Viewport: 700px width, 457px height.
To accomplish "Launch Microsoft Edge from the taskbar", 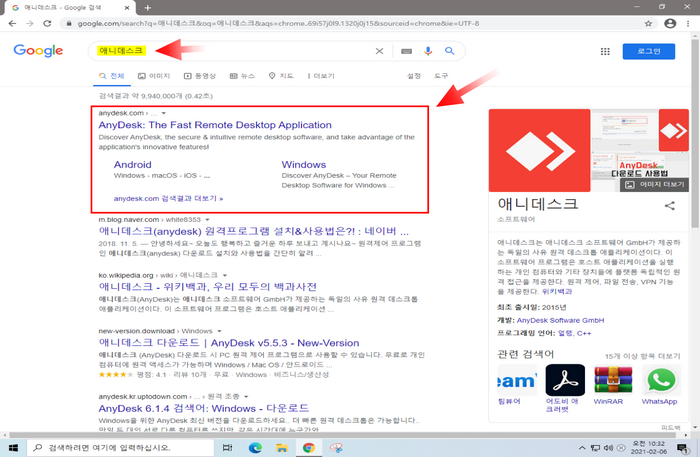I will [x=255, y=448].
